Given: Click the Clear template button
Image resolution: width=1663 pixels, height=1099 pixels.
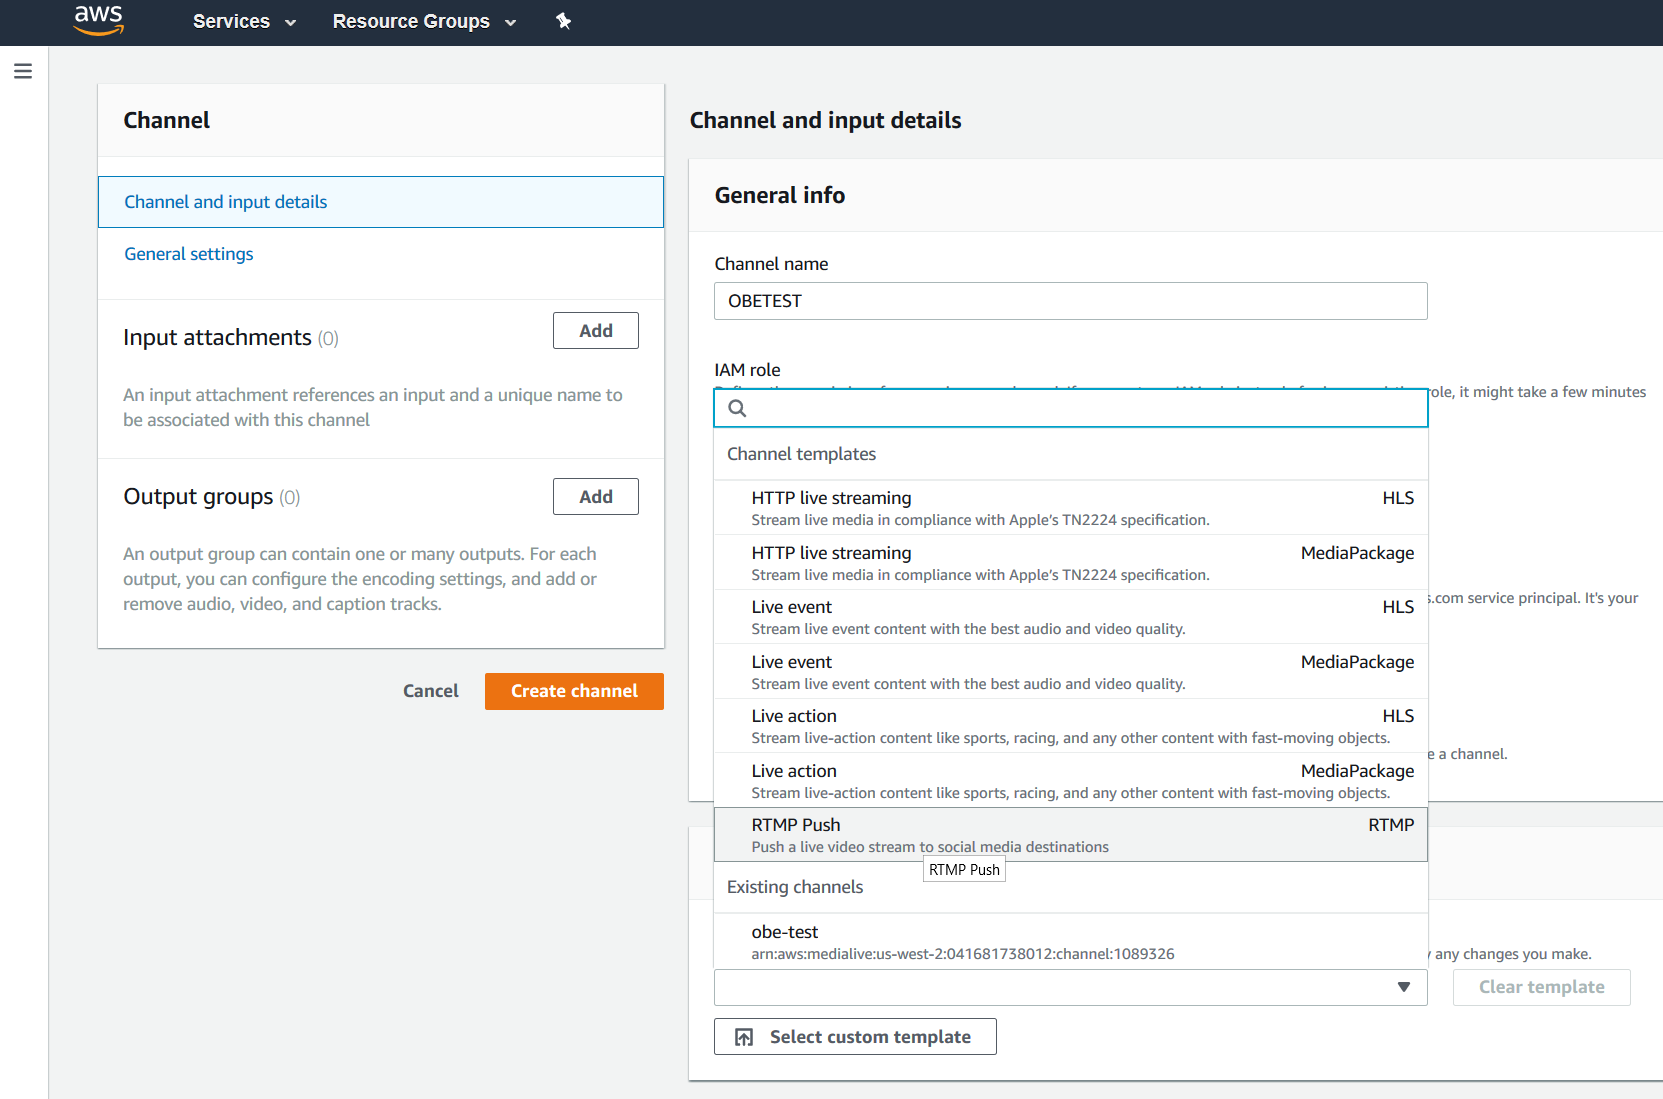Looking at the screenshot, I should click(1541, 987).
